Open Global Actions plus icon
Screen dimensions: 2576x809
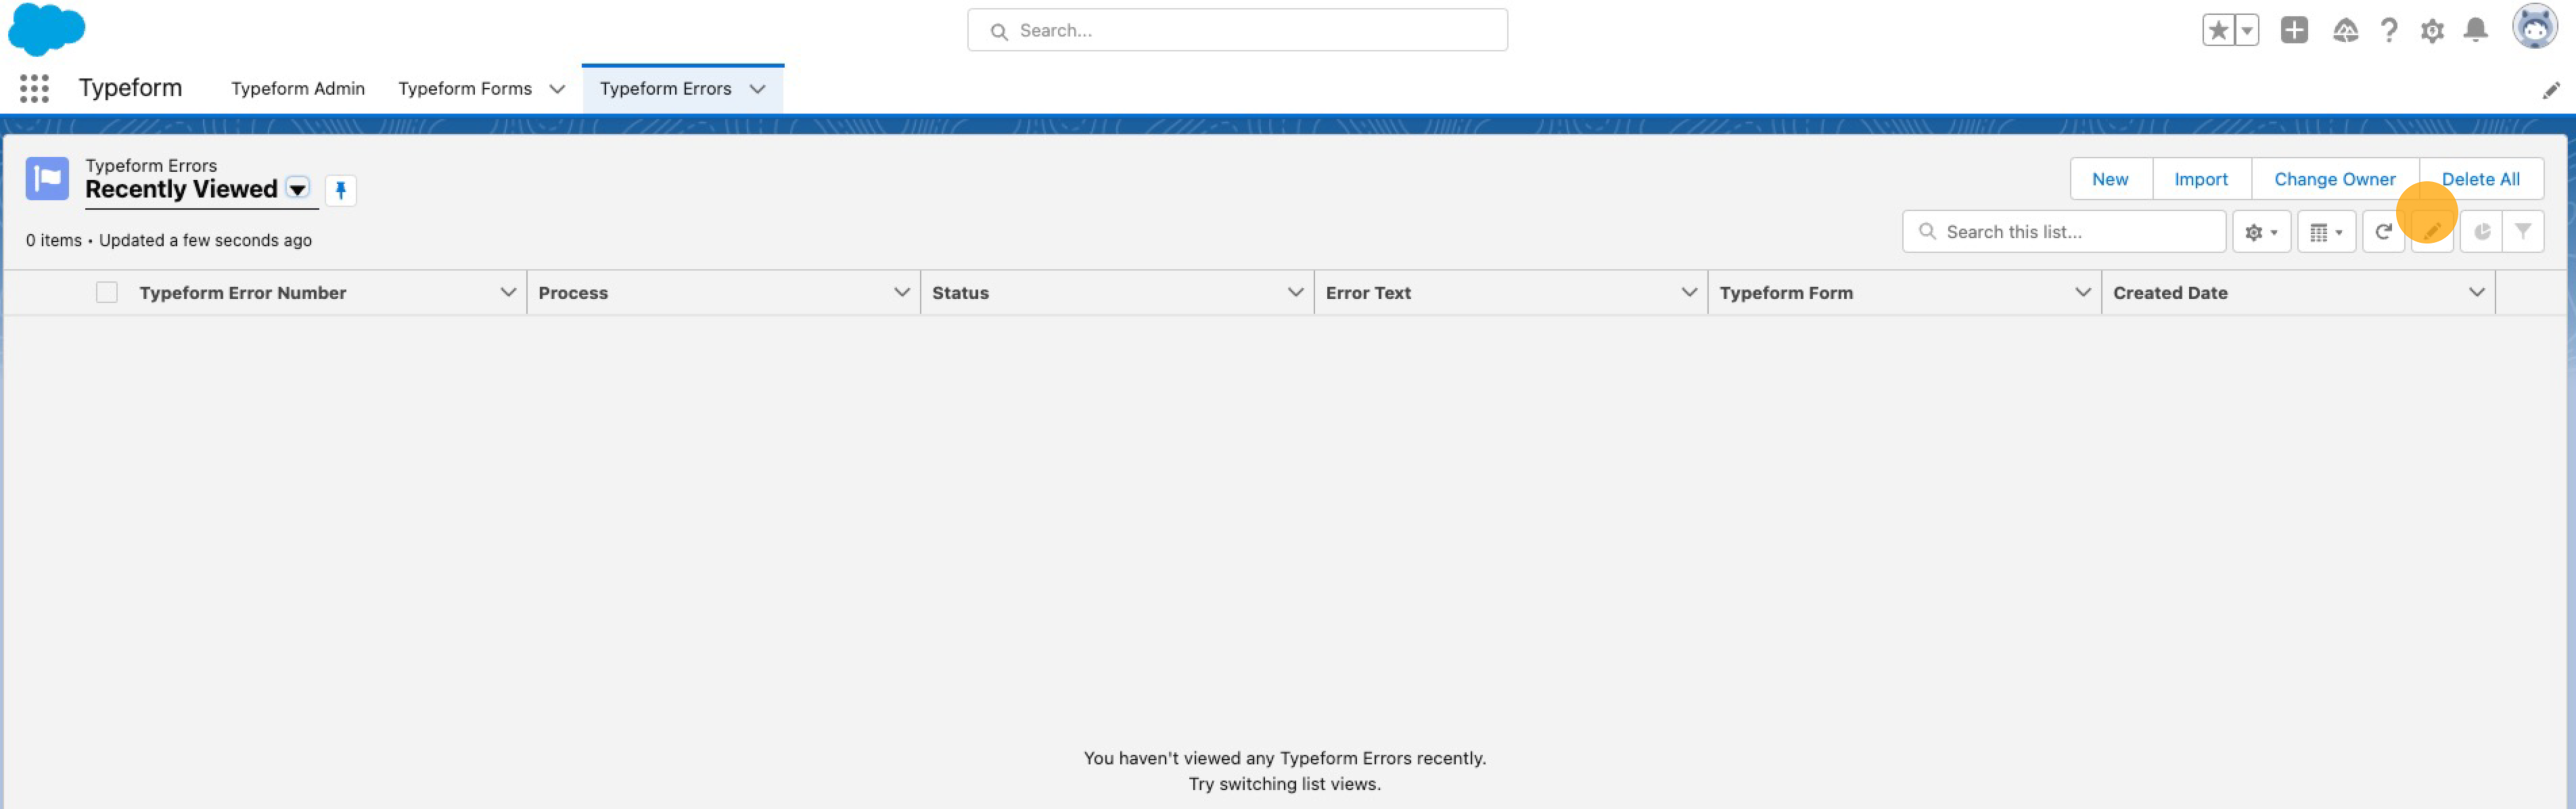coord(2294,30)
